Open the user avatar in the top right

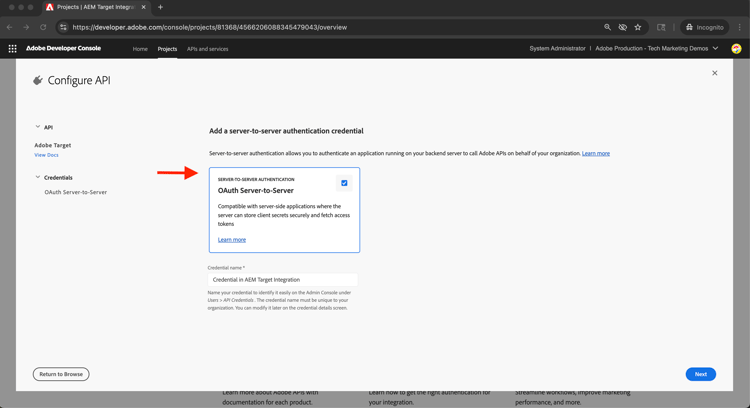pos(736,48)
